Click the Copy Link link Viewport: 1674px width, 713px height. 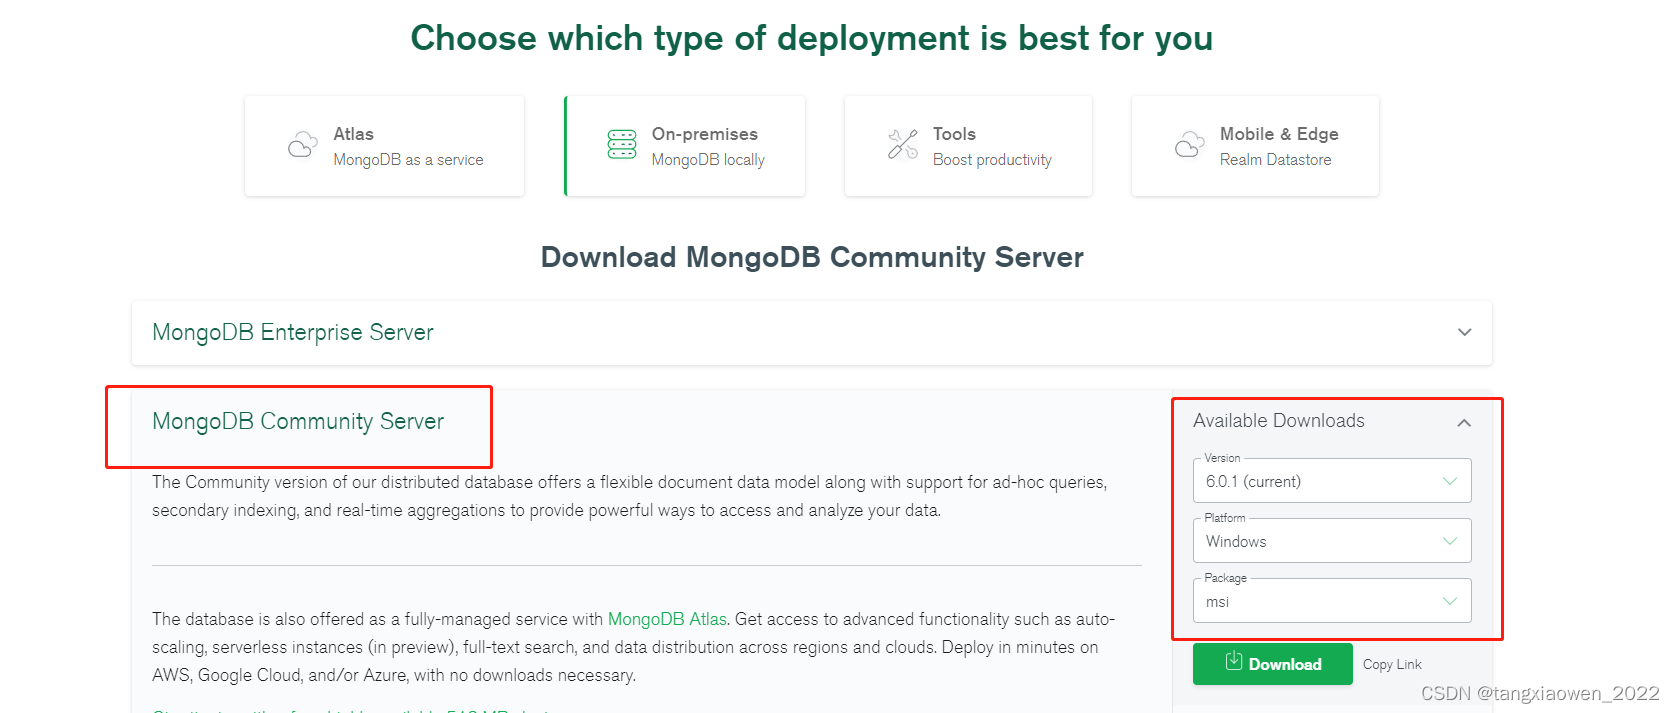coord(1392,664)
